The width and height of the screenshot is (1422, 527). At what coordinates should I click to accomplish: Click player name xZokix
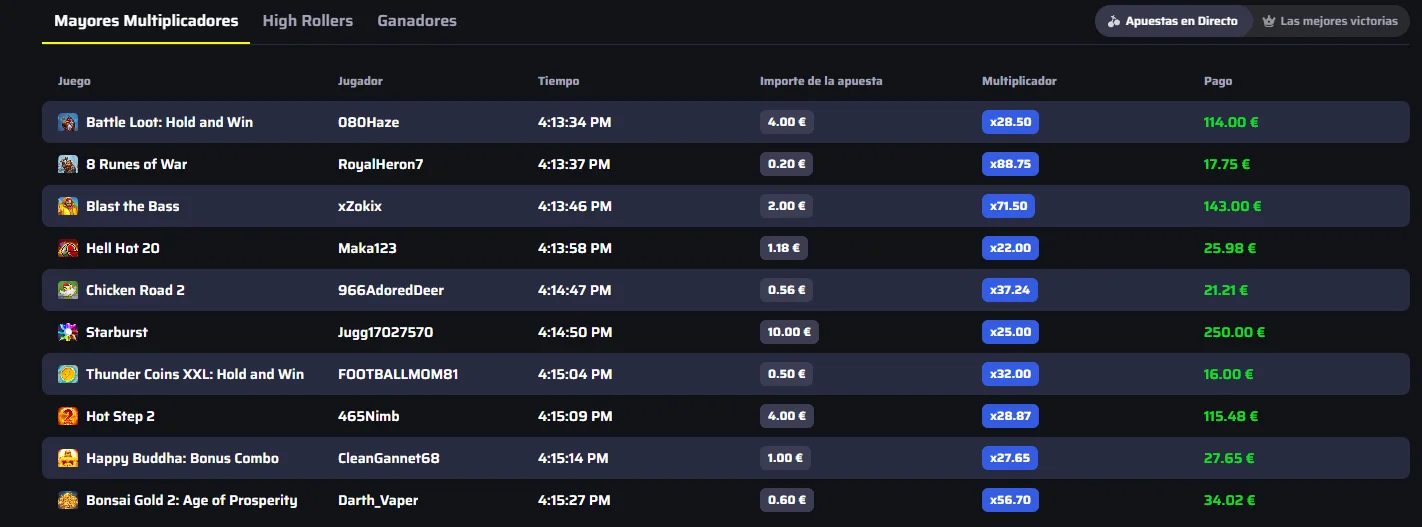pos(360,206)
